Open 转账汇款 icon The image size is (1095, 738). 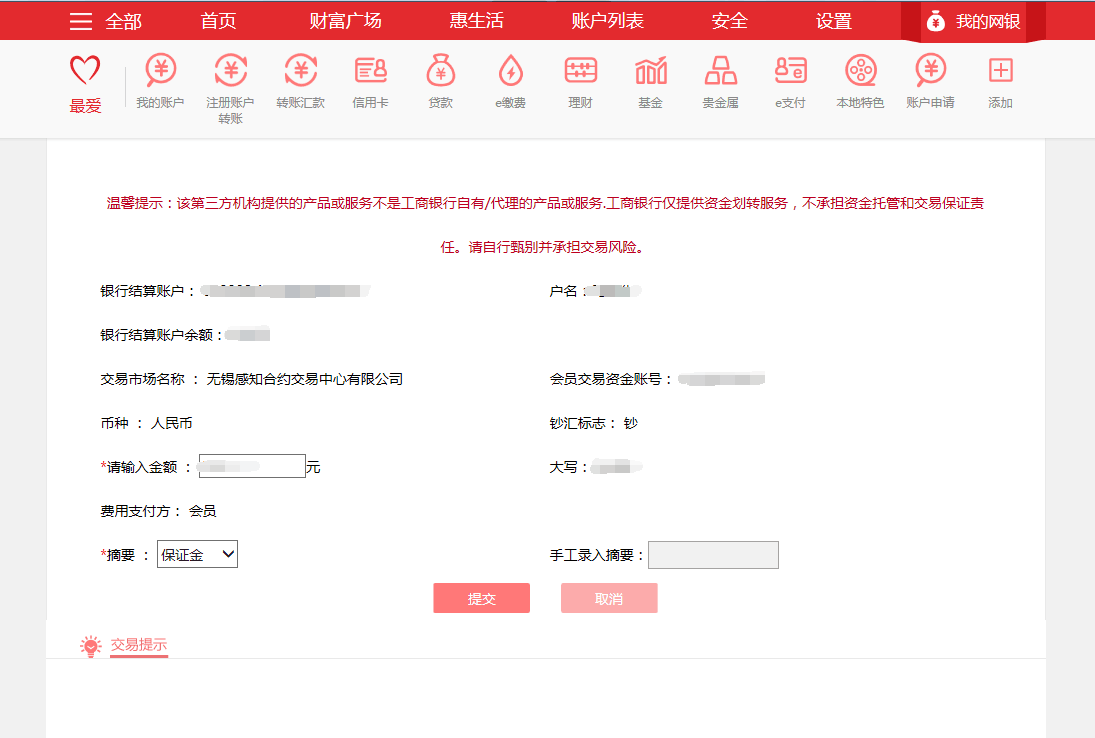point(300,70)
